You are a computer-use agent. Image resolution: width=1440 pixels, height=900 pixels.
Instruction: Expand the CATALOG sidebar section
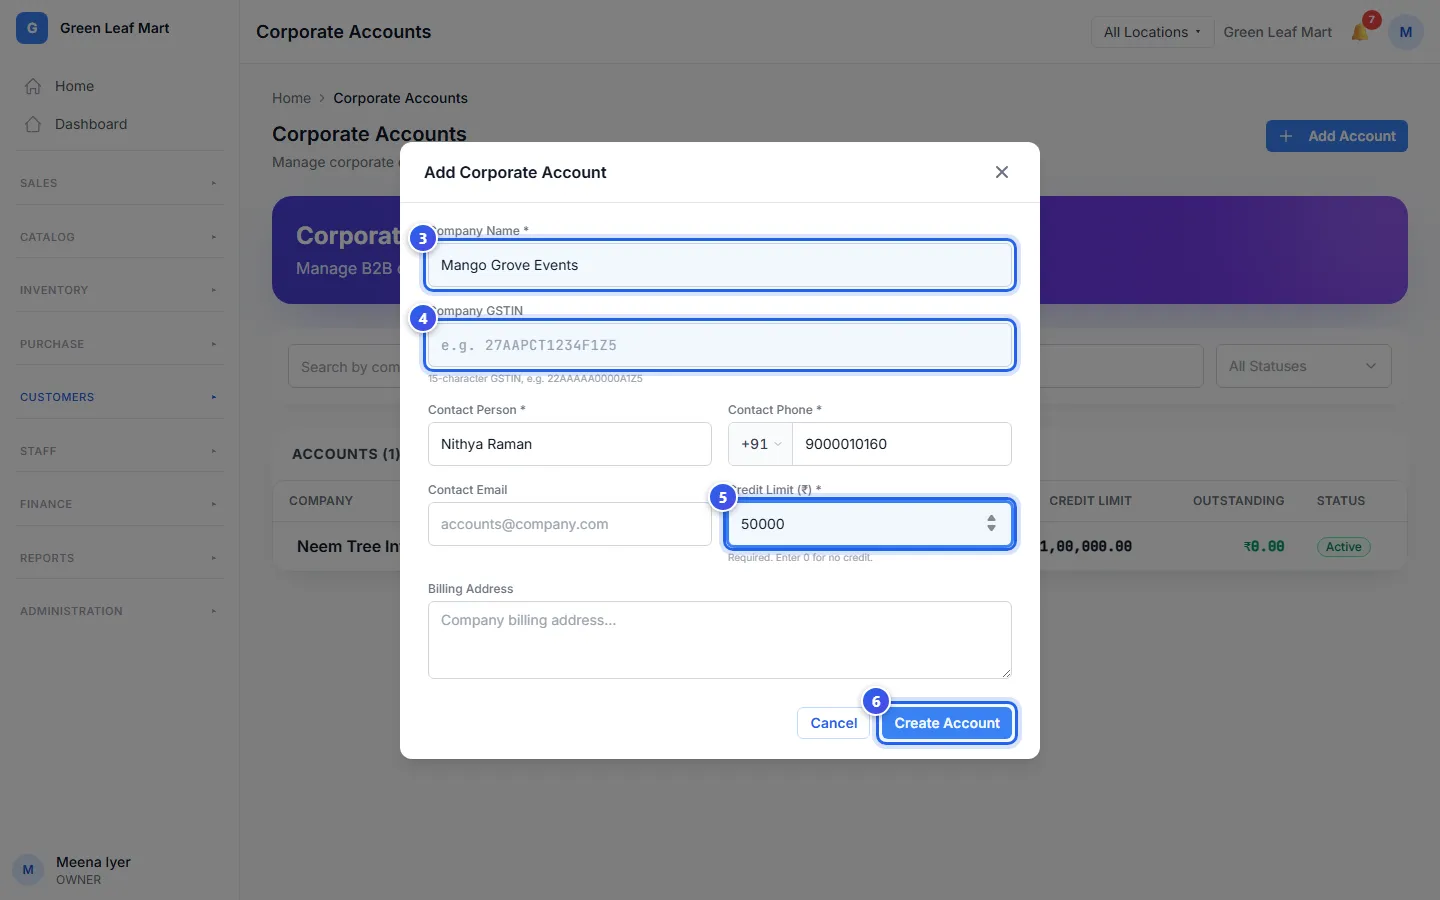(x=120, y=237)
